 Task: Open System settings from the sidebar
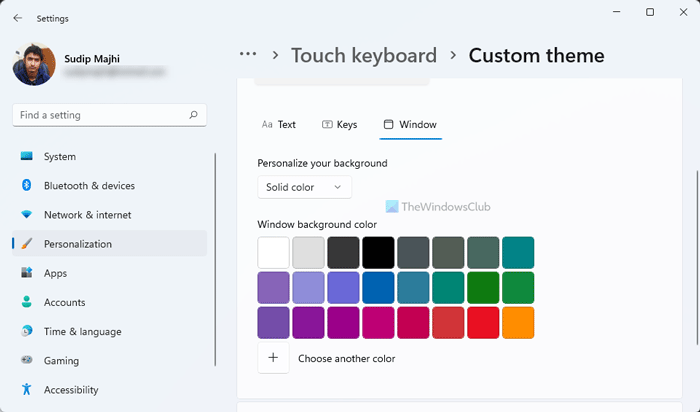pos(59,157)
